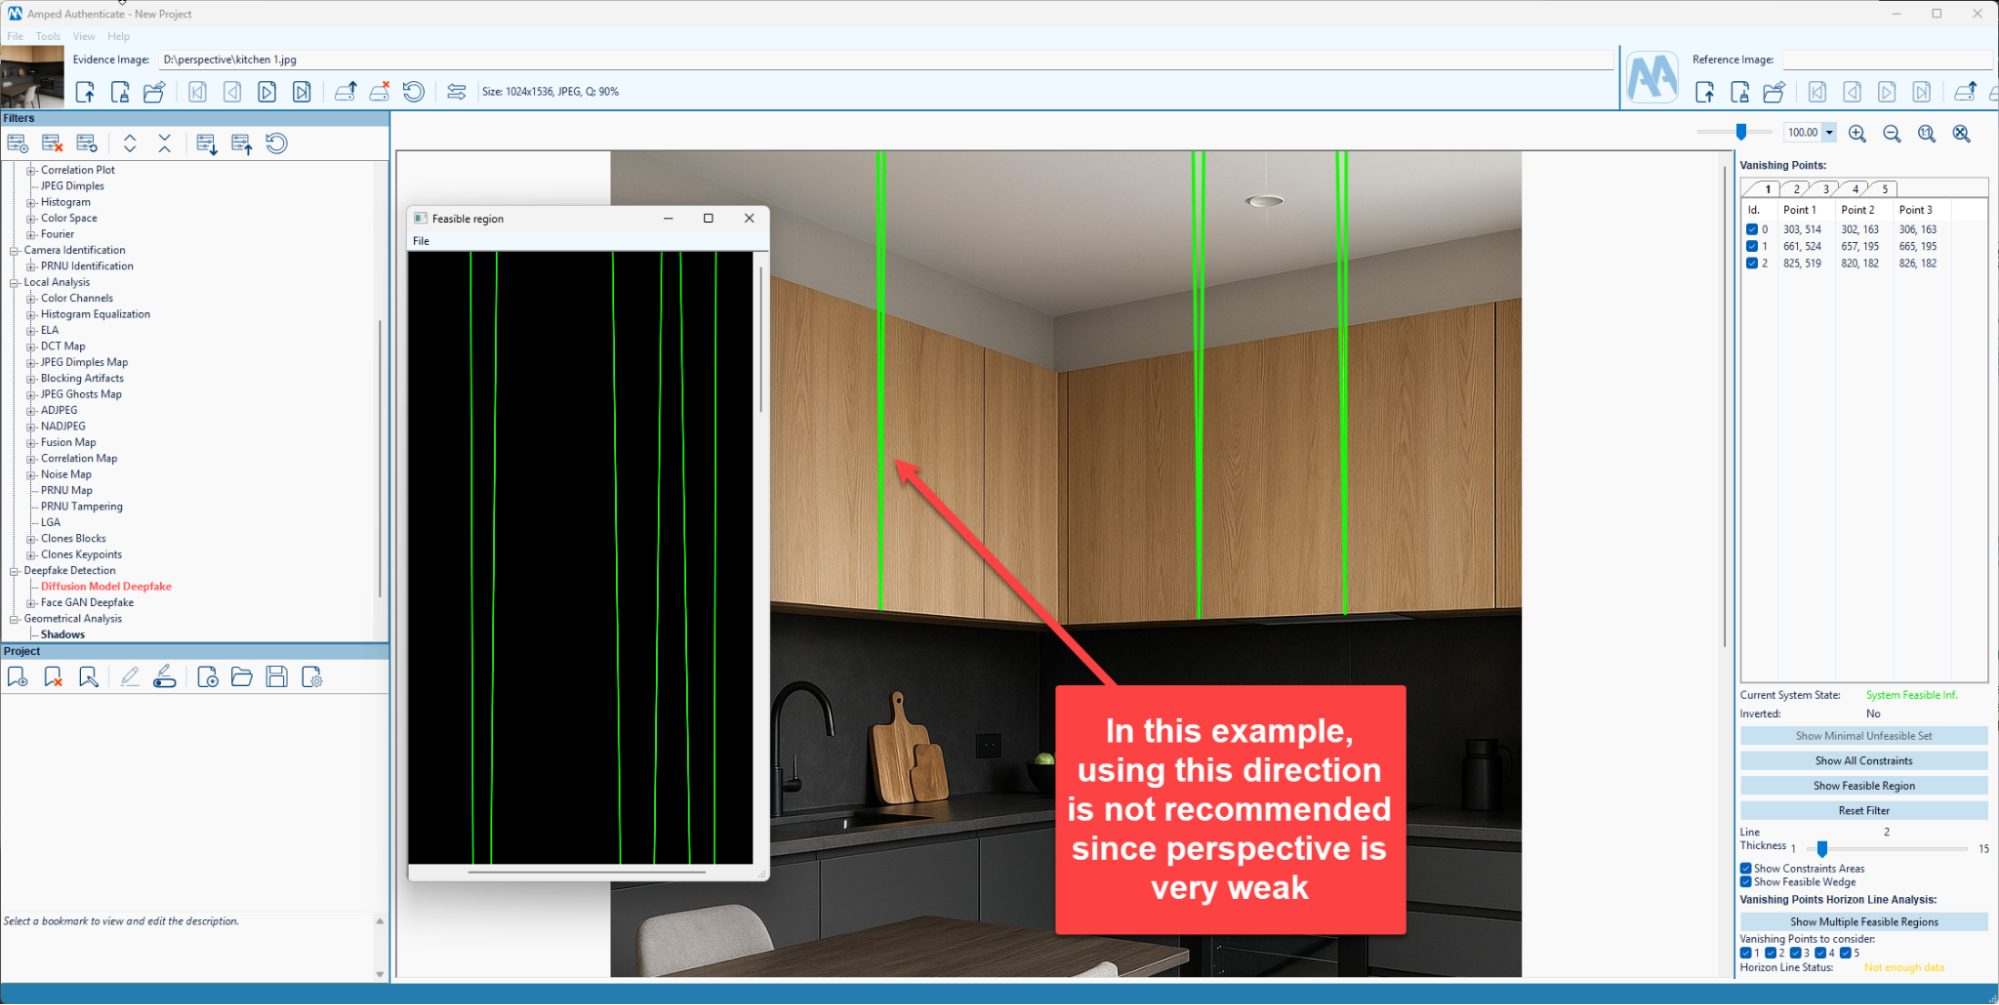Reset all filters in the Filters panel

[x=277, y=142]
